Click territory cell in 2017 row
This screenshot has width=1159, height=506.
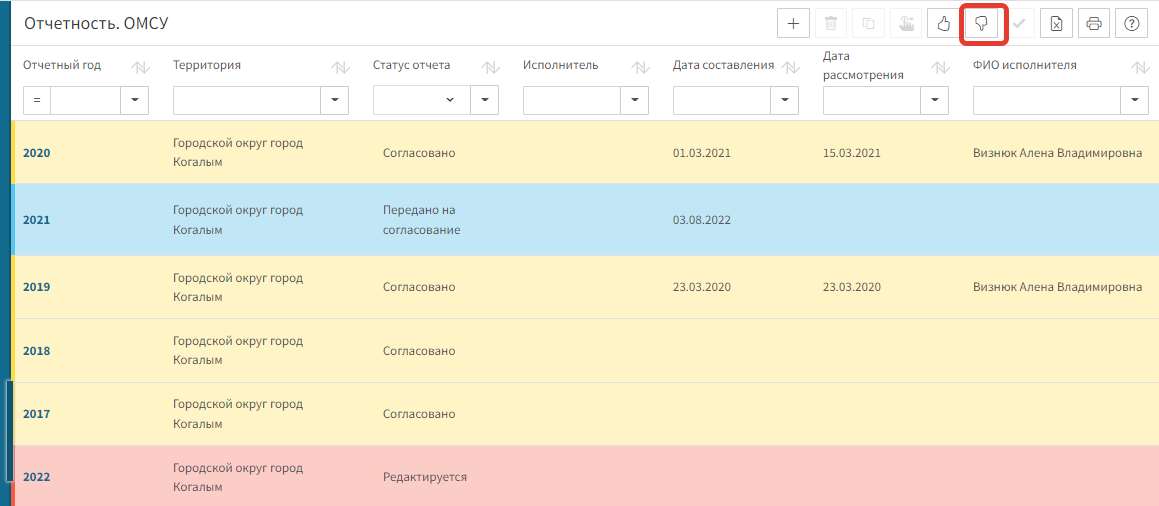pyautogui.click(x=238, y=414)
